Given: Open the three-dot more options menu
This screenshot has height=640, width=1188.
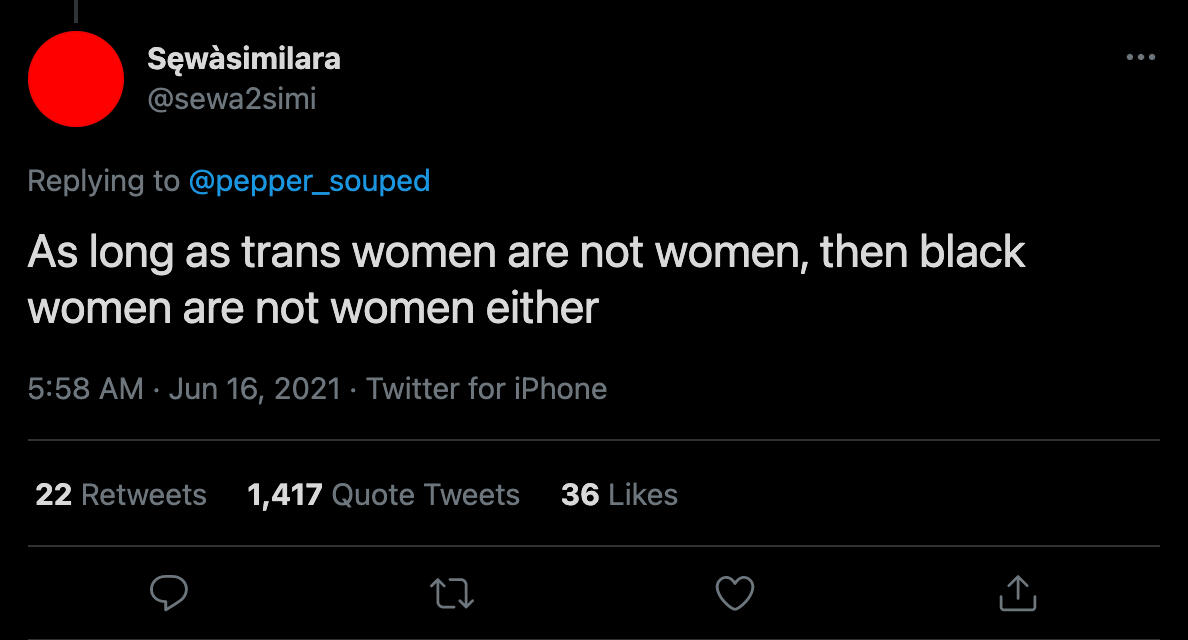Looking at the screenshot, I should 1140,58.
